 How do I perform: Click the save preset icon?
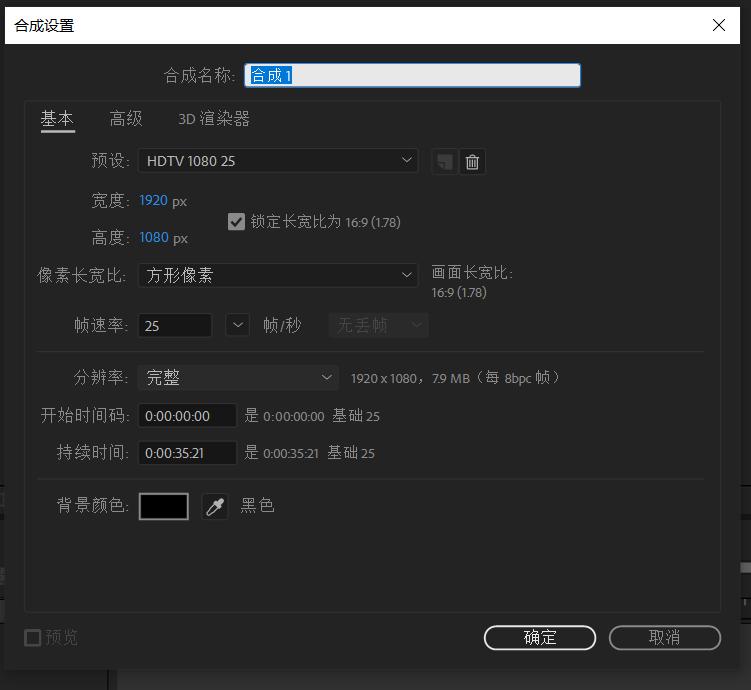coord(445,162)
